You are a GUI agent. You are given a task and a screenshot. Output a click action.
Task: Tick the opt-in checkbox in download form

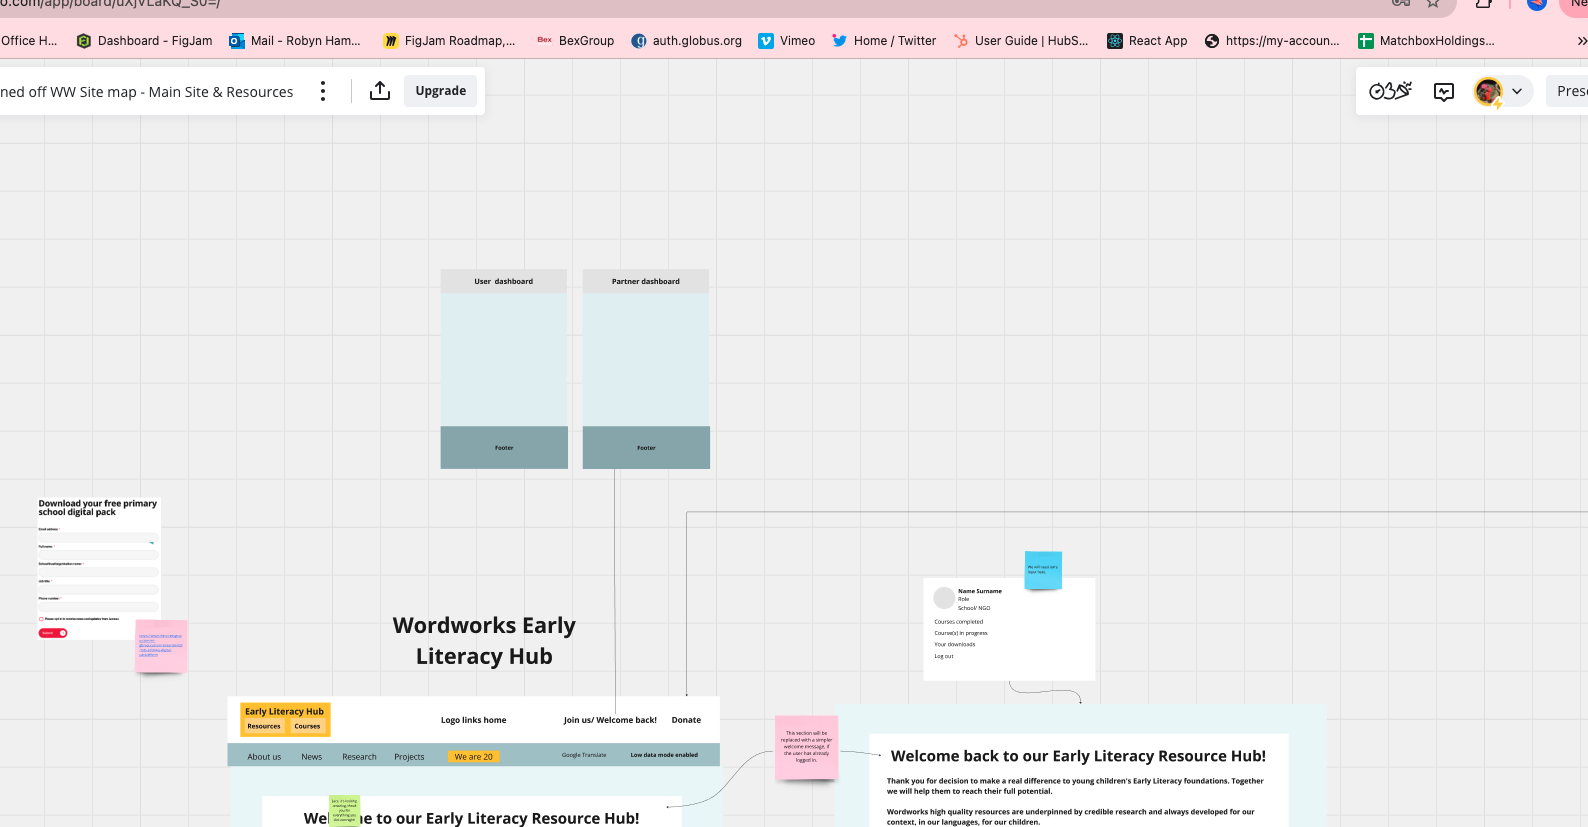tap(41, 619)
